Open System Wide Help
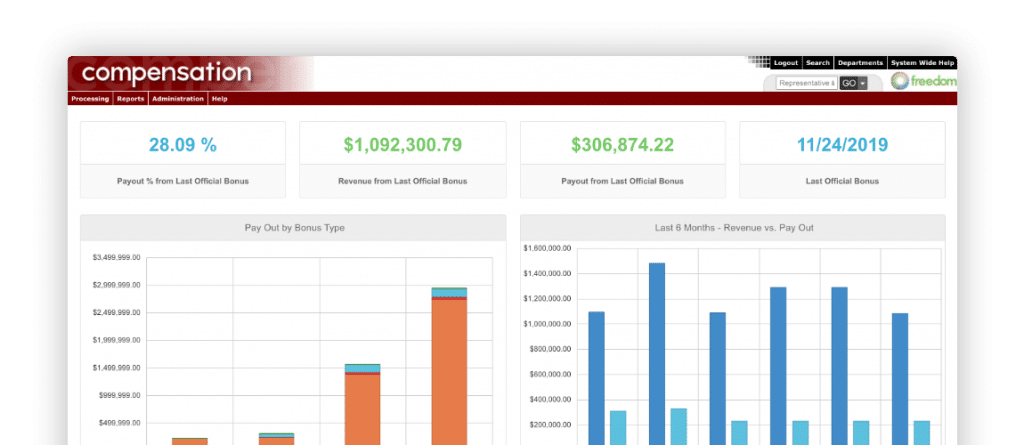 point(923,63)
